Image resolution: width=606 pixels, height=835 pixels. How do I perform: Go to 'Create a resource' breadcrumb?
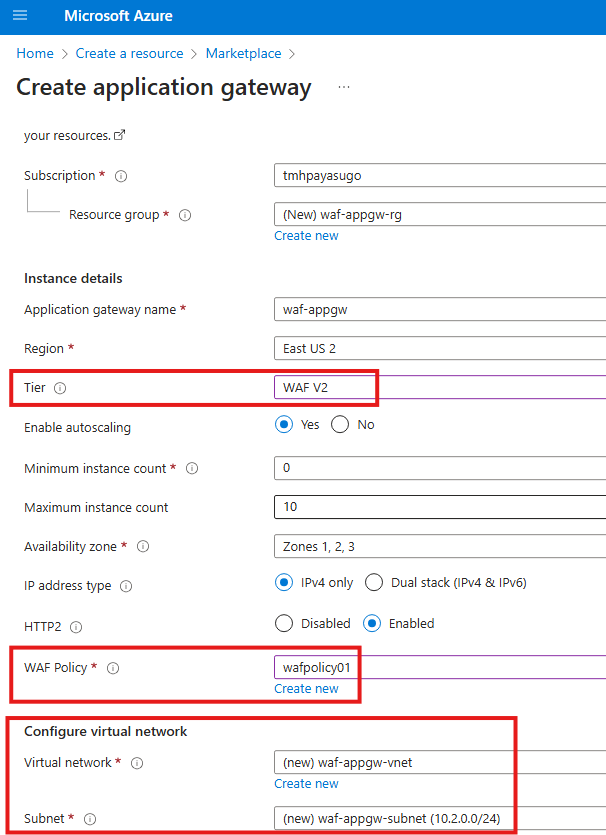coord(129,53)
